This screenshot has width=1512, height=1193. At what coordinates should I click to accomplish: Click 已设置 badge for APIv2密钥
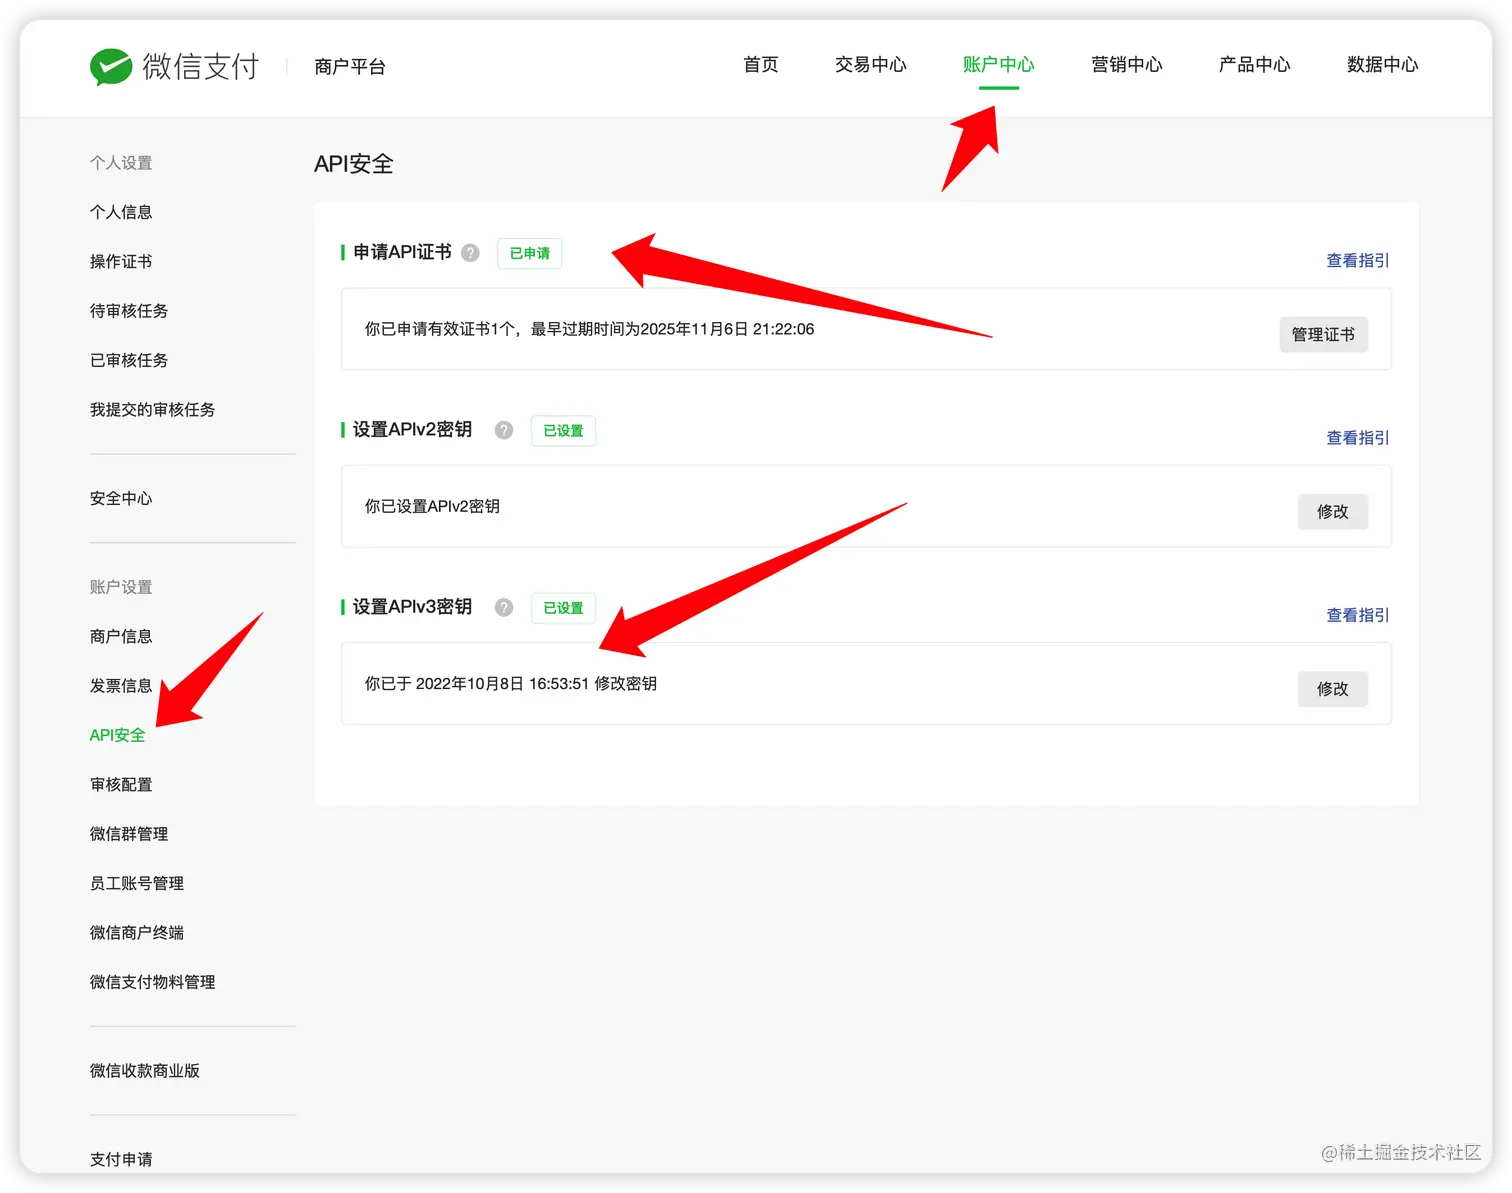(x=563, y=431)
